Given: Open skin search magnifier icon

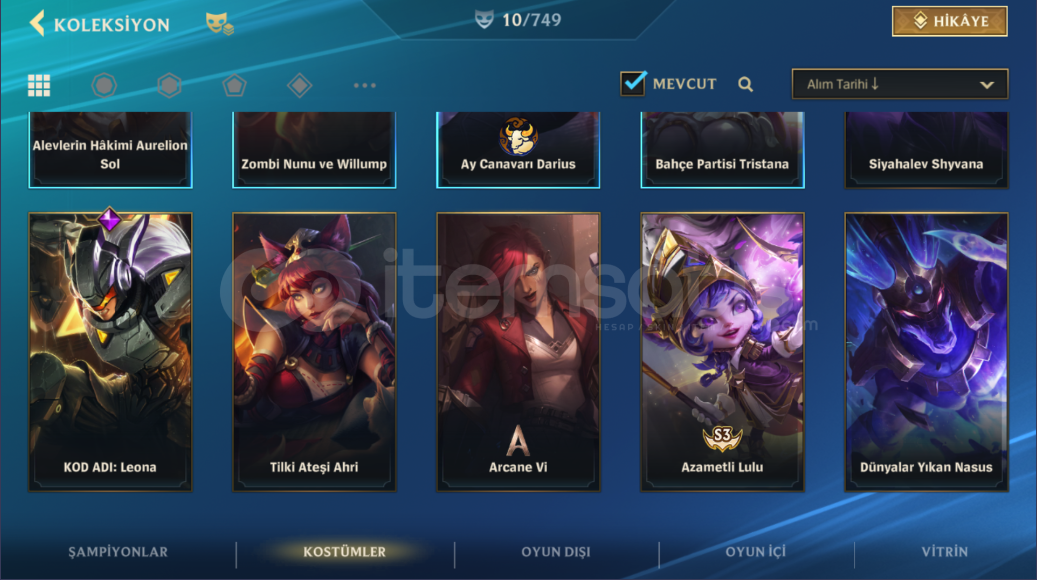Looking at the screenshot, I should pos(745,84).
